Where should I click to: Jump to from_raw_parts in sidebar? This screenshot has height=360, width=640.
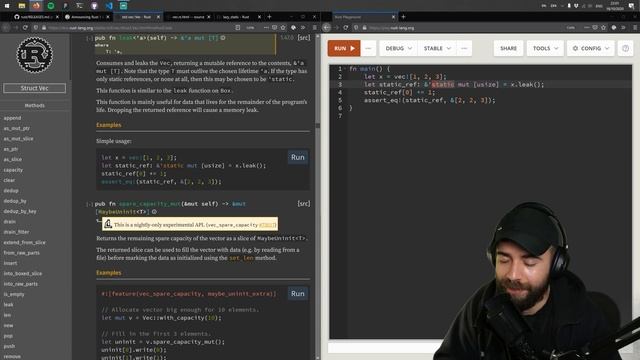[22, 253]
